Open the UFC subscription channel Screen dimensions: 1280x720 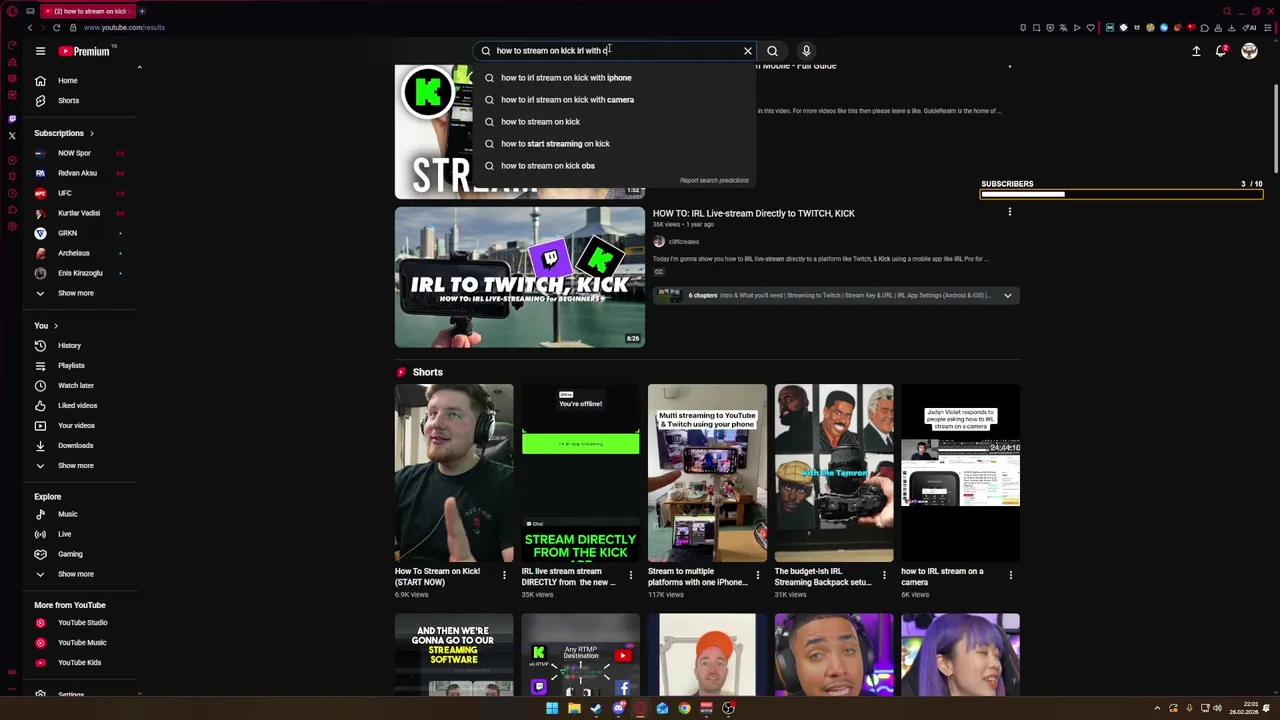tap(78, 193)
